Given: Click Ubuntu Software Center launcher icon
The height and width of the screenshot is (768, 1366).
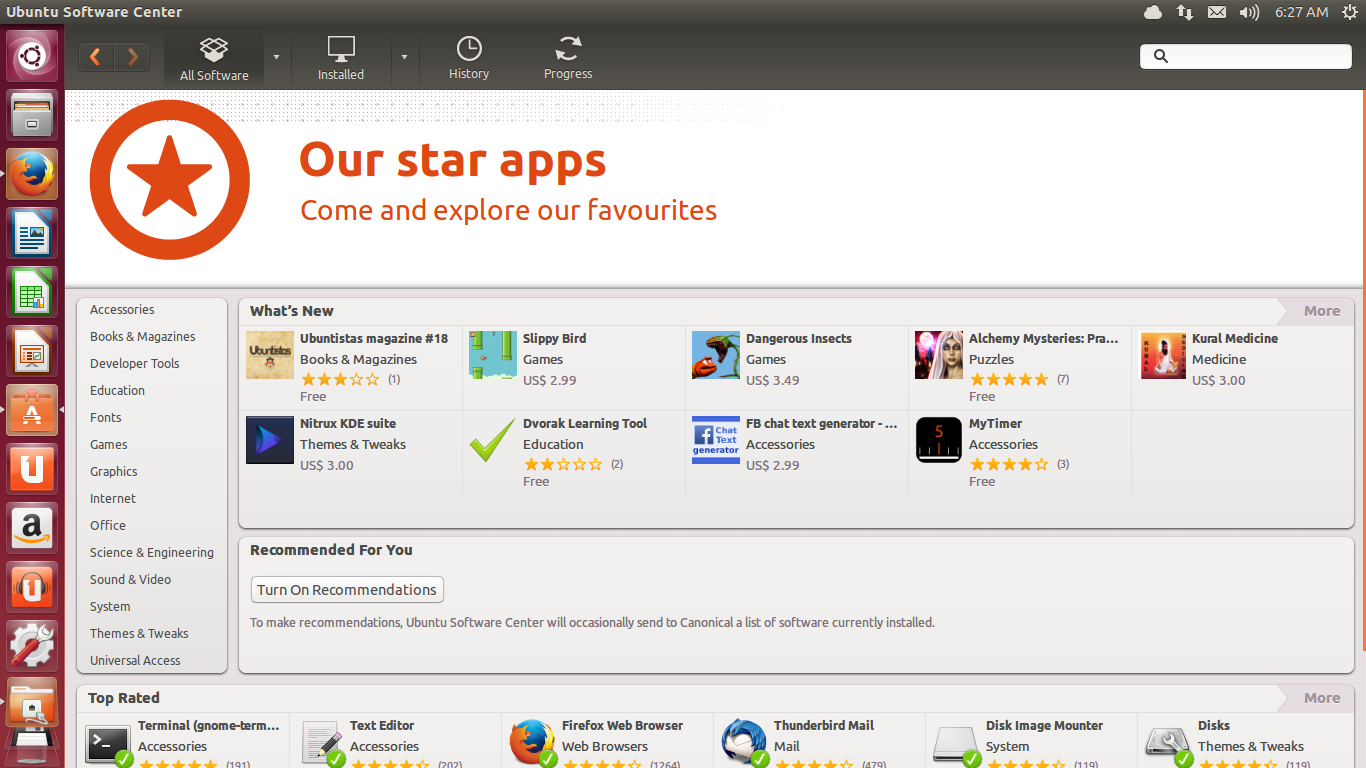Looking at the screenshot, I should [x=33, y=410].
